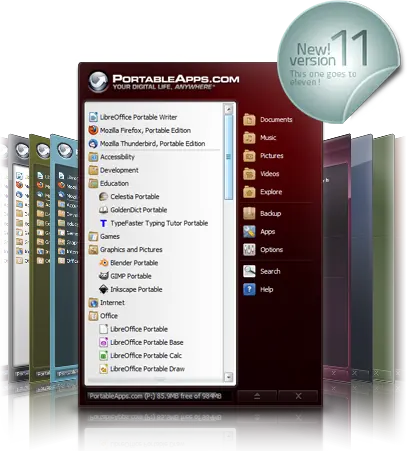Select "Mozilla Thunderbird, Portable Edition" text
The height and width of the screenshot is (452, 407).
point(152,144)
